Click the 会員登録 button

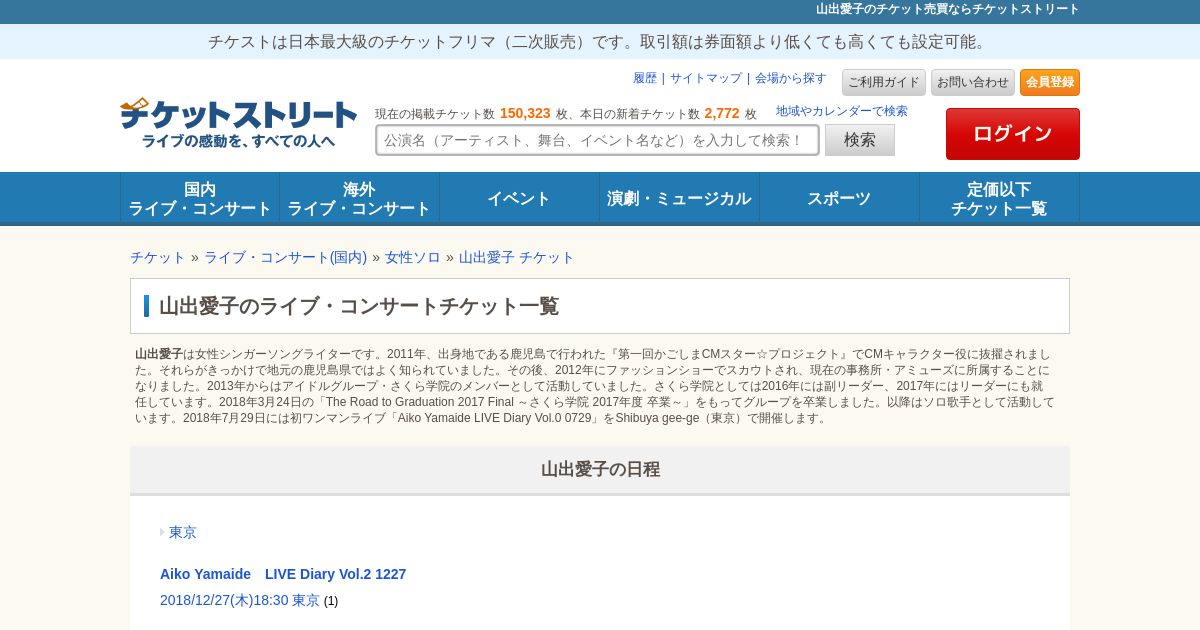click(1050, 82)
